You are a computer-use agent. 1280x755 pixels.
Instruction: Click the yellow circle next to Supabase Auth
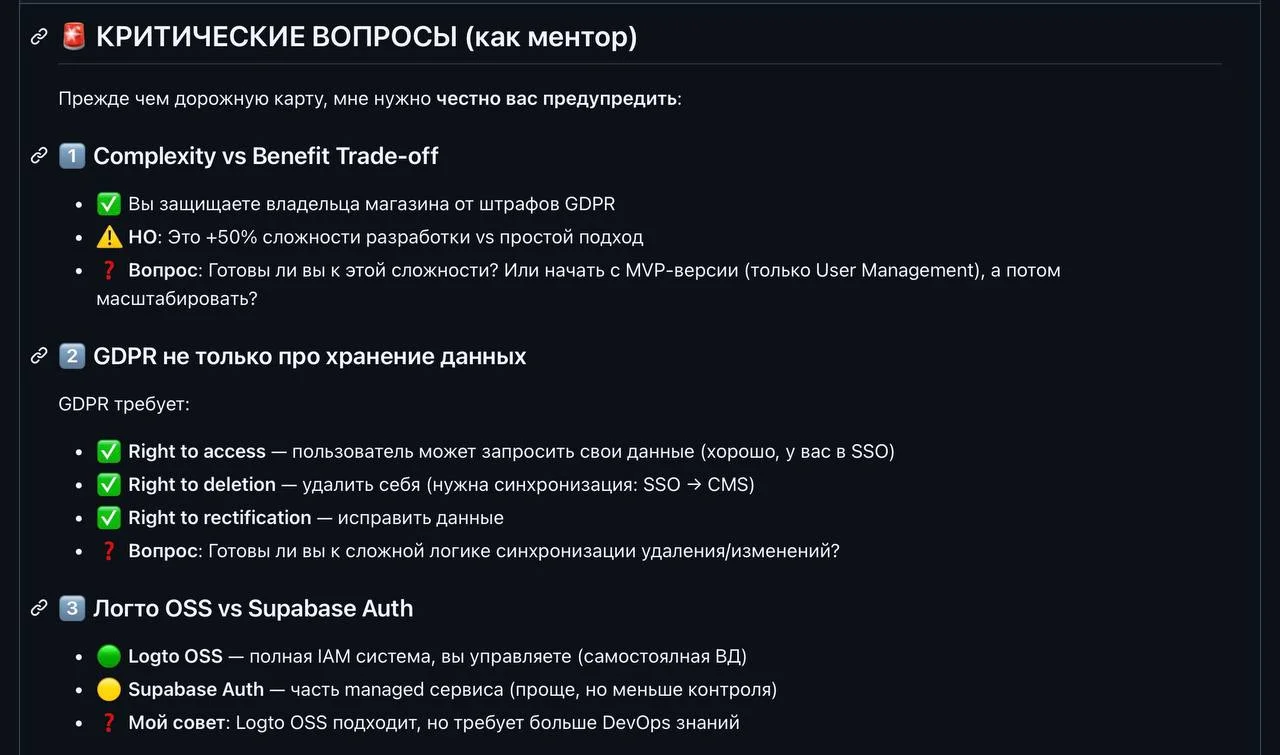click(x=109, y=689)
